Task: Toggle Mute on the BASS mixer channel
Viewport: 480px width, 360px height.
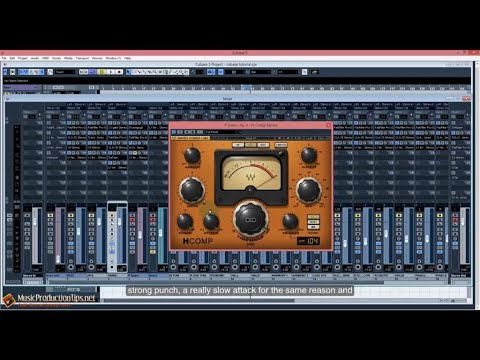Action: tap(71, 216)
